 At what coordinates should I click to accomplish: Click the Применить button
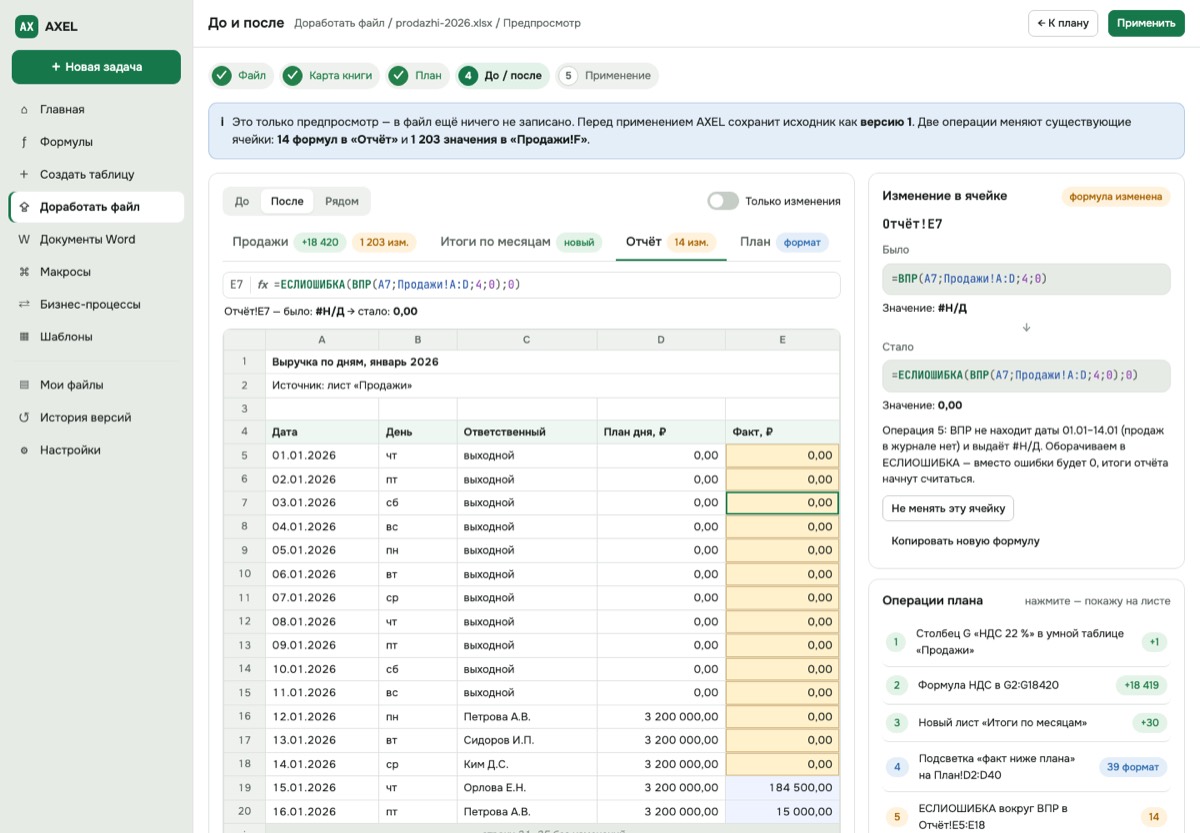(1146, 23)
